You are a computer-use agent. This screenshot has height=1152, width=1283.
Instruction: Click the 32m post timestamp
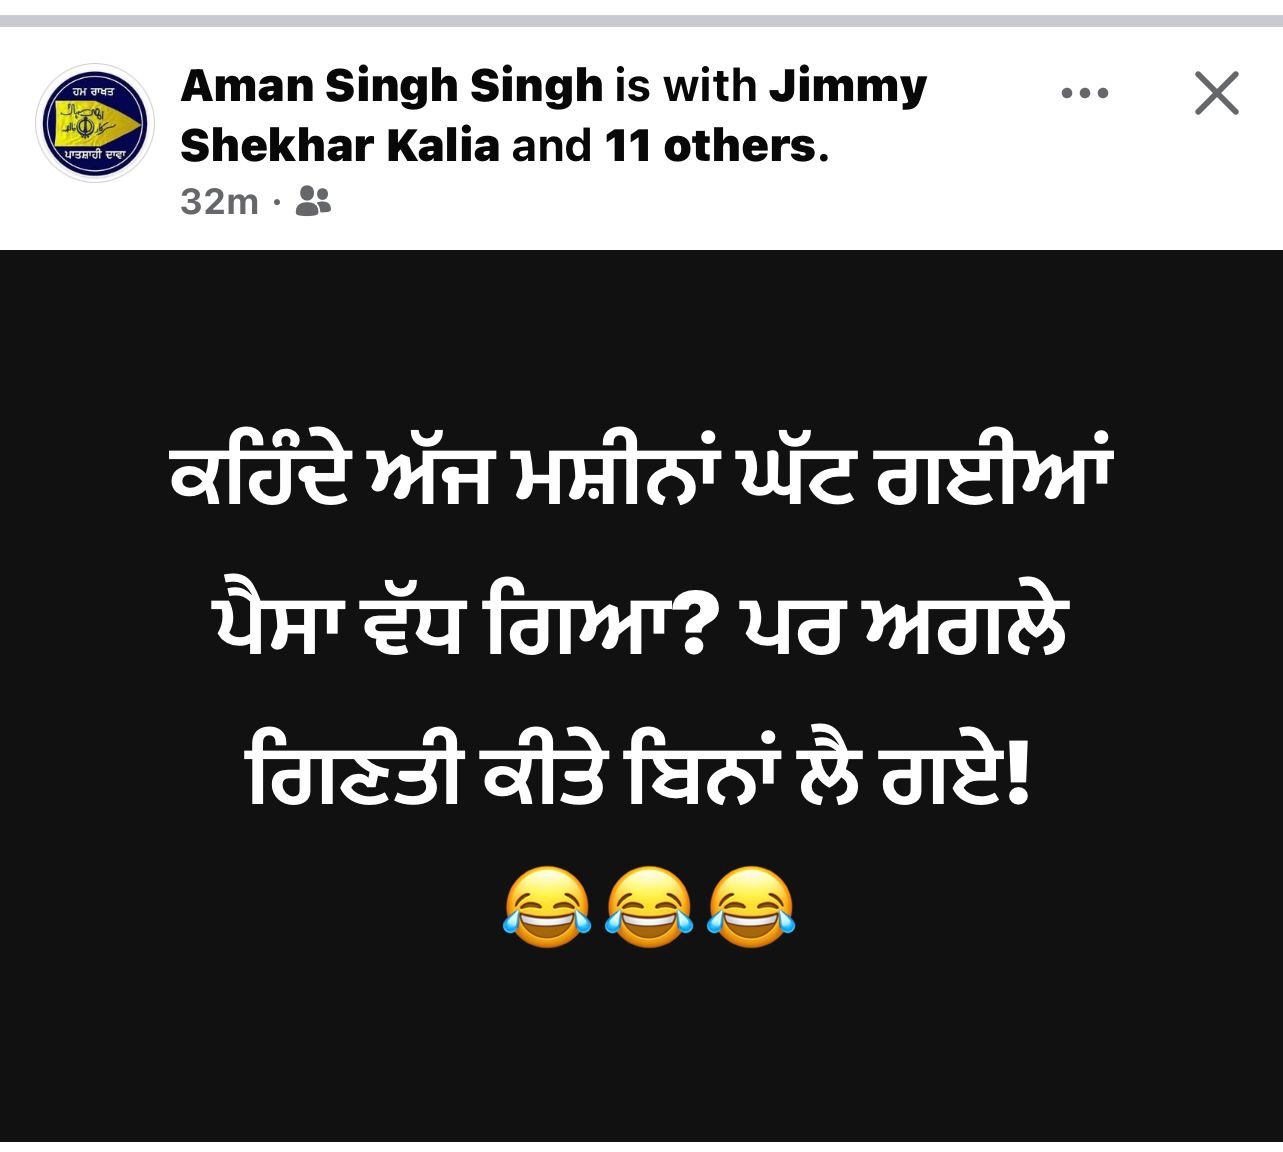(x=220, y=202)
